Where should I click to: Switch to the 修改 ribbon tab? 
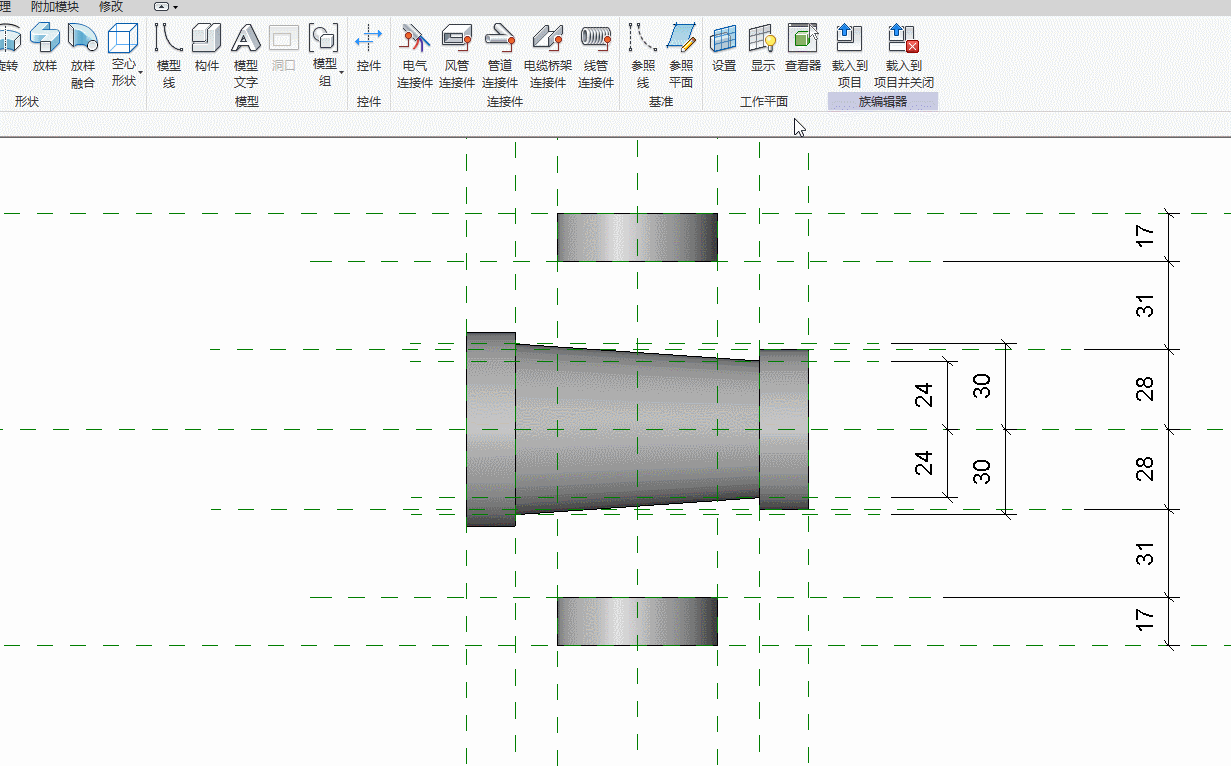pyautogui.click(x=111, y=7)
